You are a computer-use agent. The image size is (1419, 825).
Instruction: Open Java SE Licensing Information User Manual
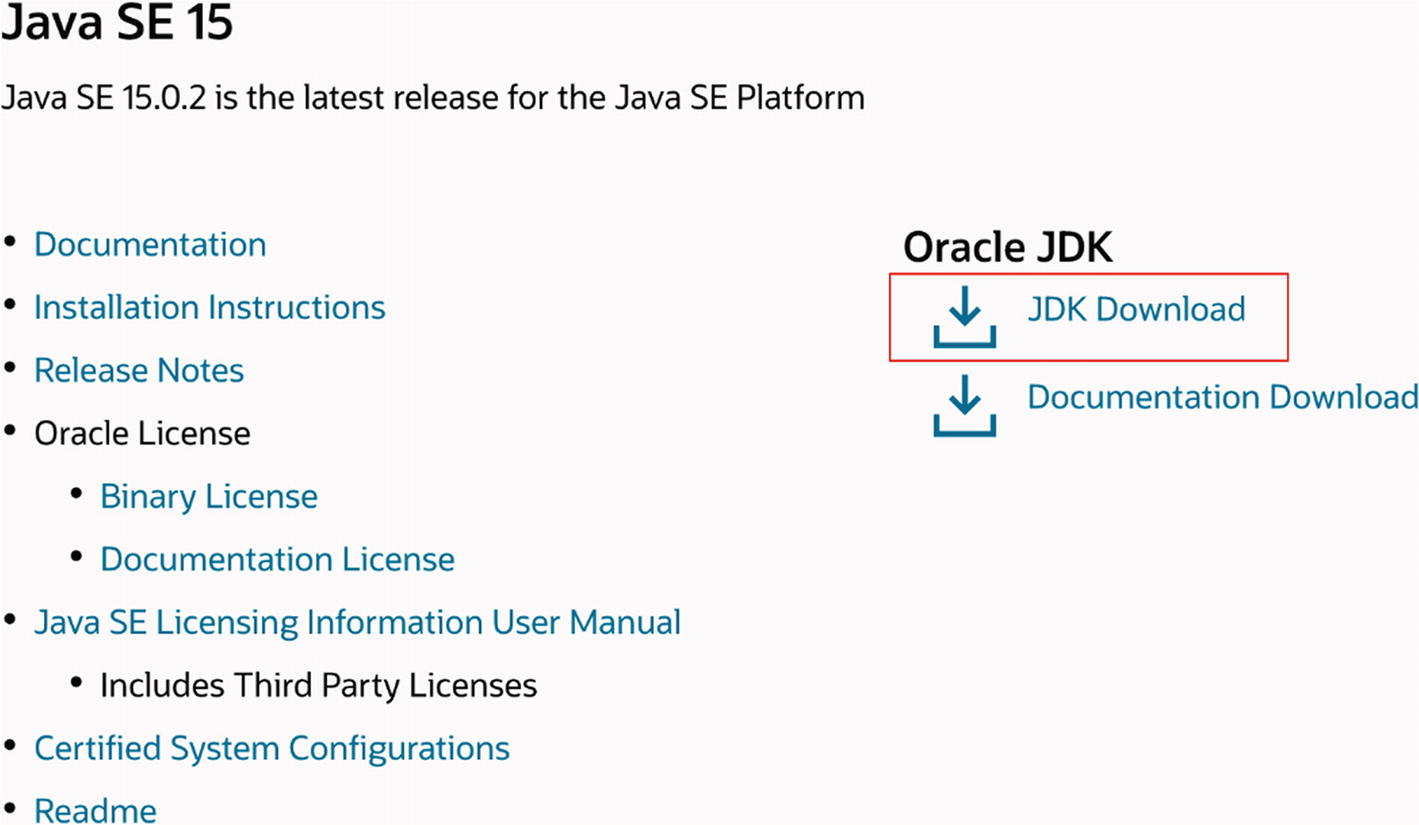click(x=357, y=623)
